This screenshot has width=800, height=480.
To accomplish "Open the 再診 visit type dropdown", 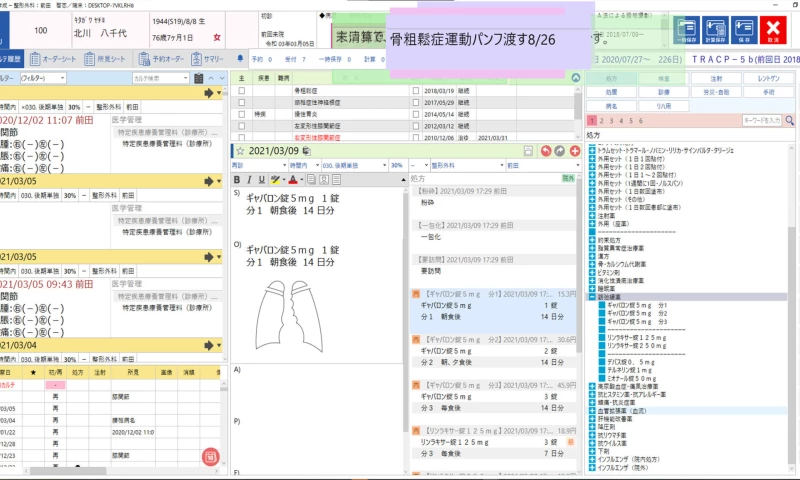I will point(259,165).
